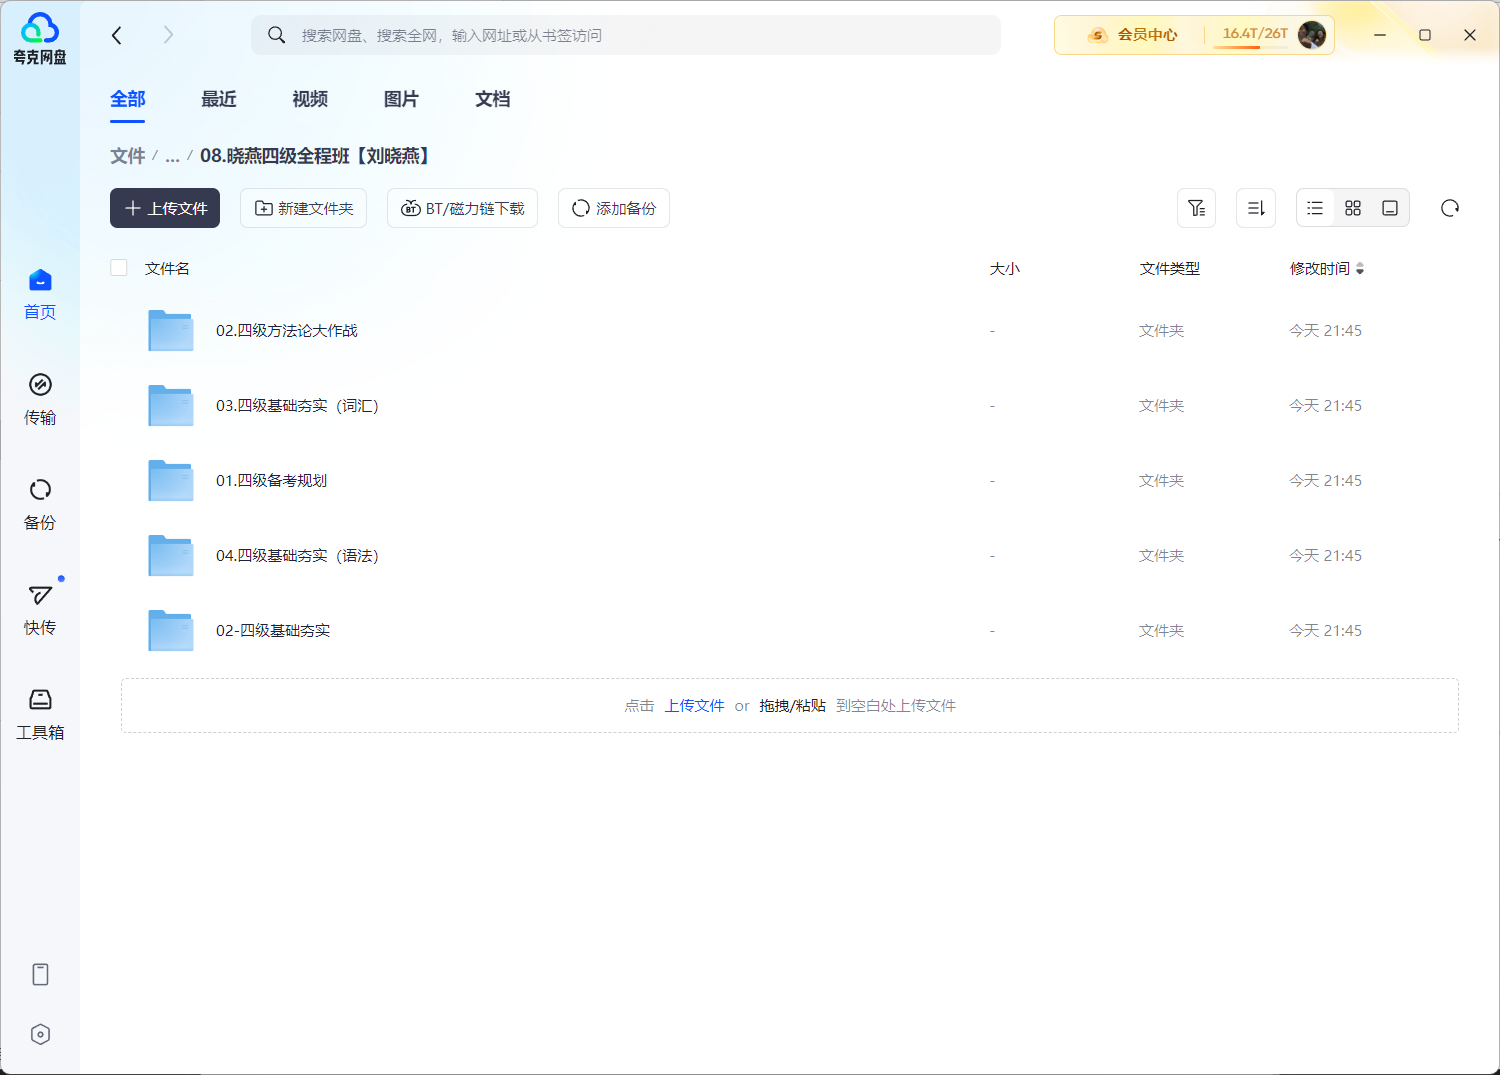
Task: Switch to large preview view
Action: click(x=1390, y=208)
